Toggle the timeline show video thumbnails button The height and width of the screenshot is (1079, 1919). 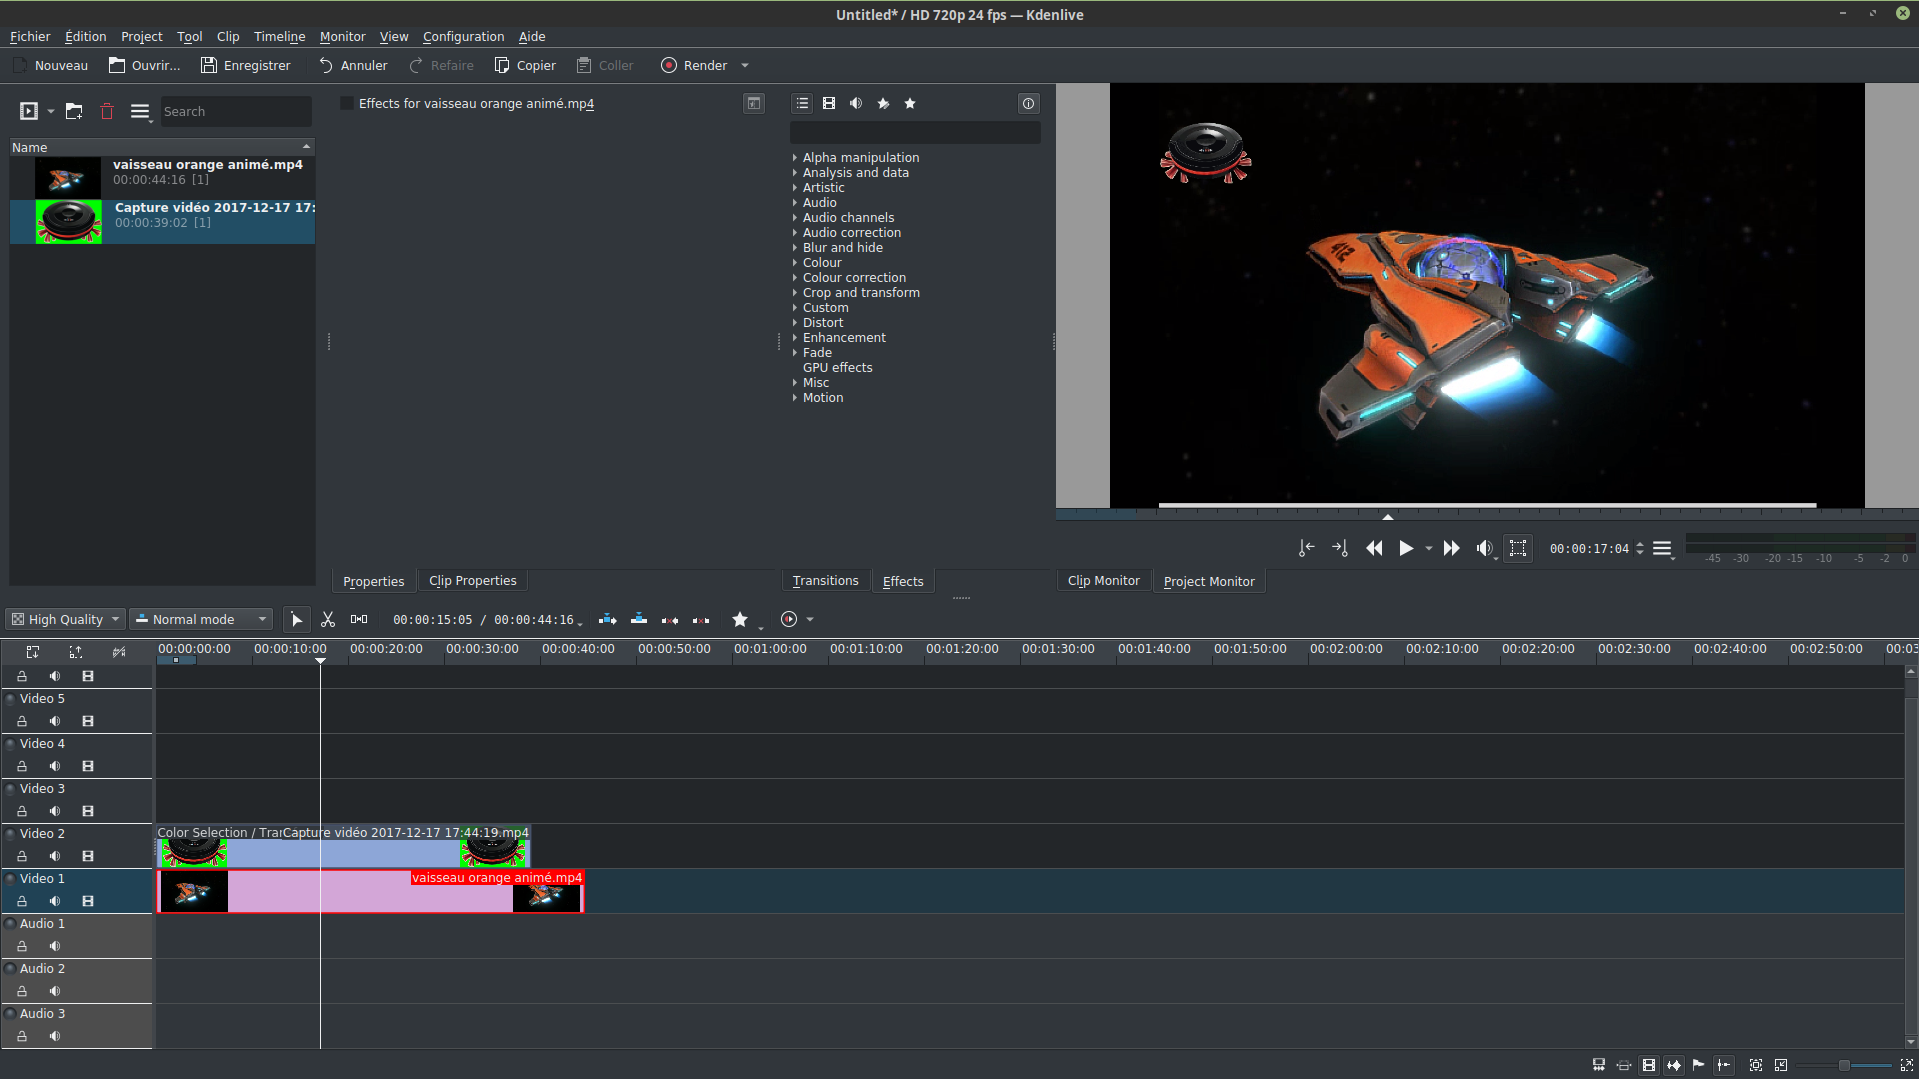tap(1649, 1065)
